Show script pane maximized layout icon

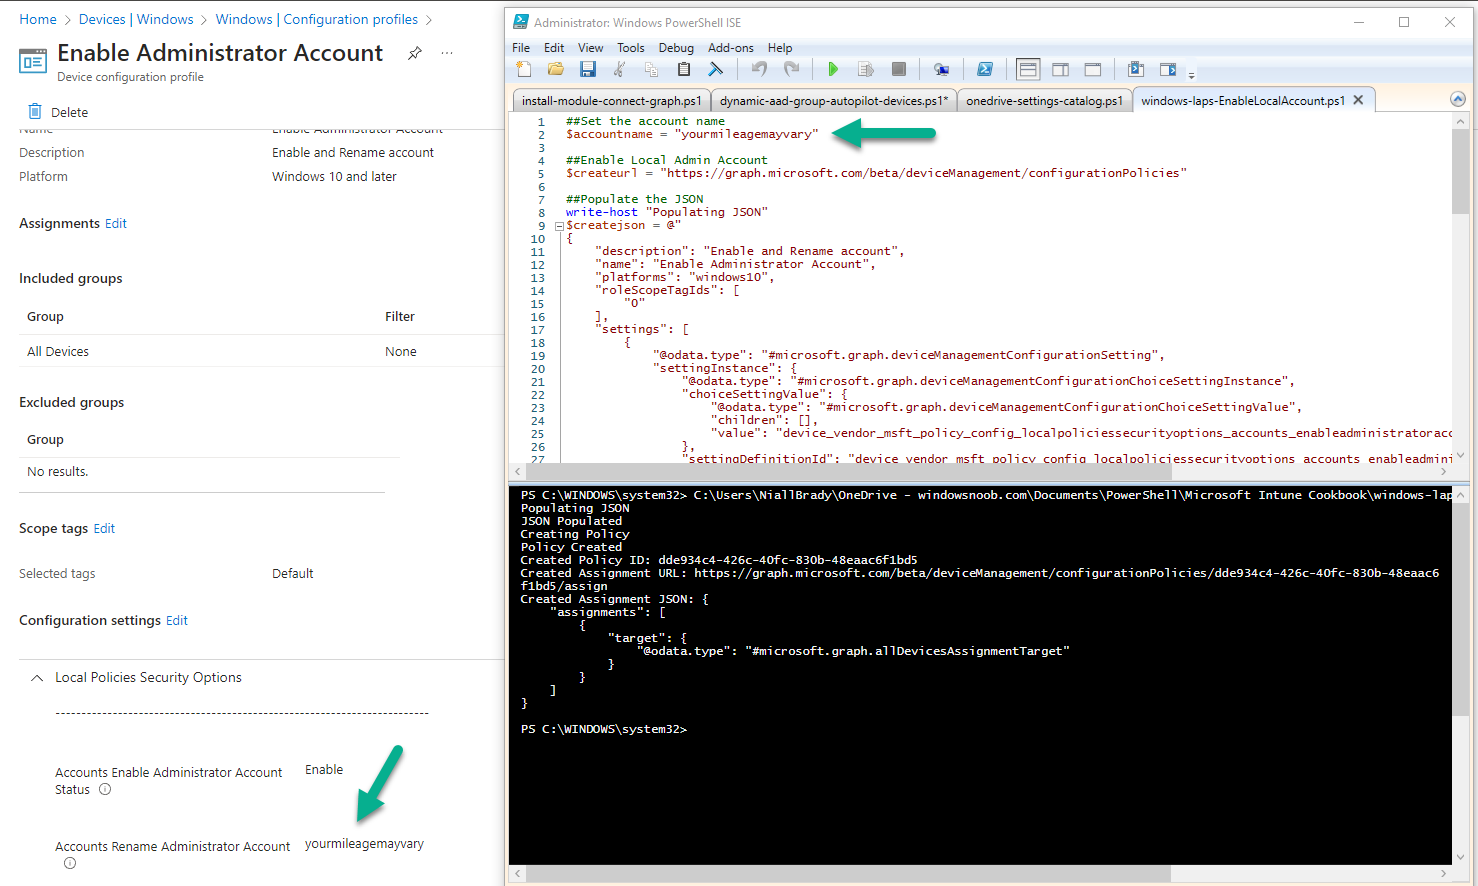point(1093,69)
